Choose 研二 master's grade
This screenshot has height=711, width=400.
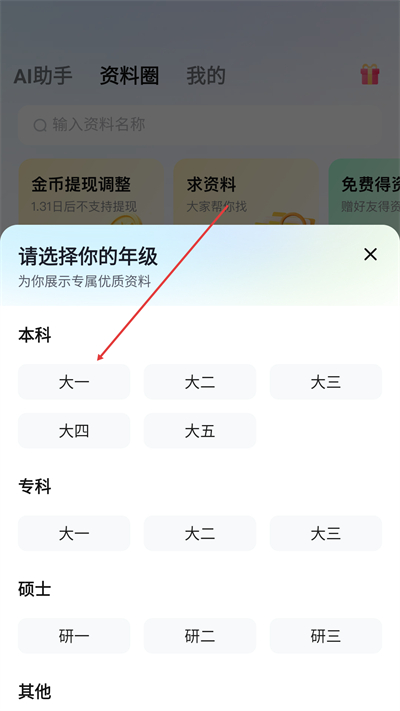click(200, 636)
